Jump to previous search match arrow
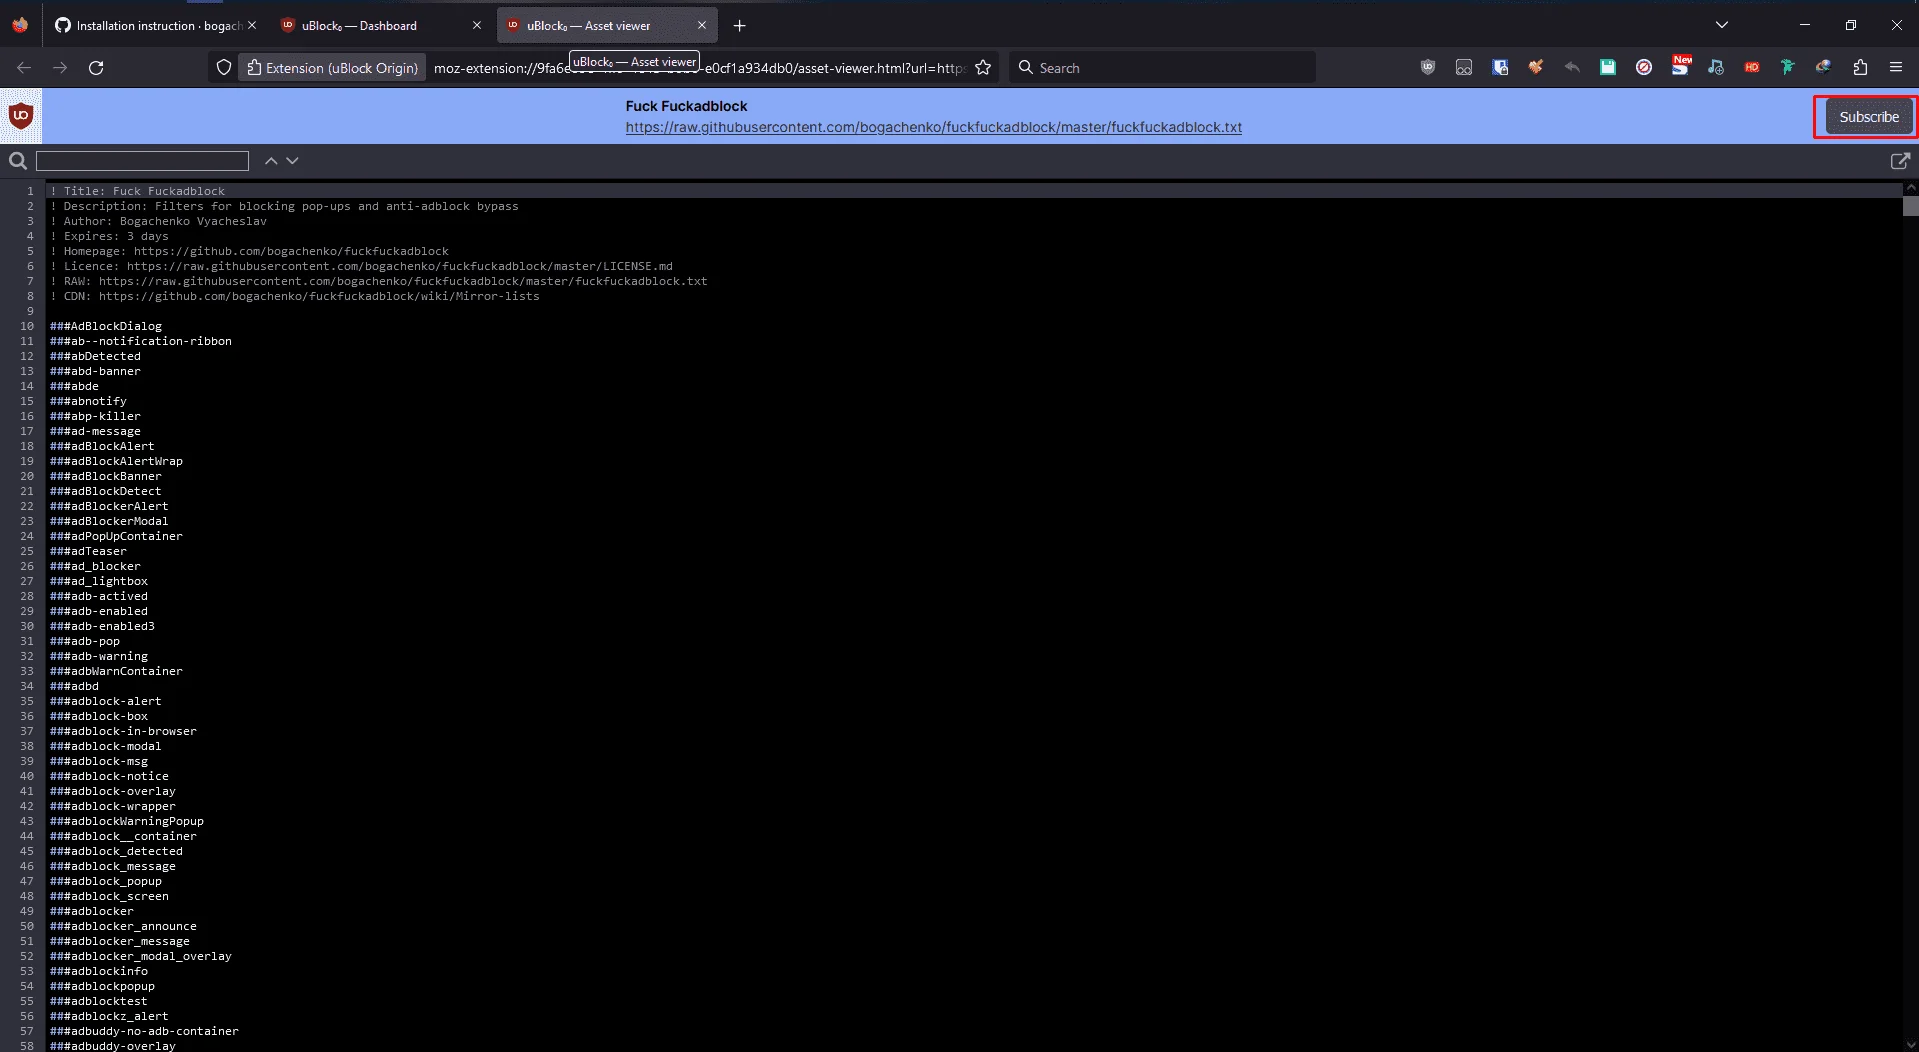The height and width of the screenshot is (1052, 1919). [271, 160]
